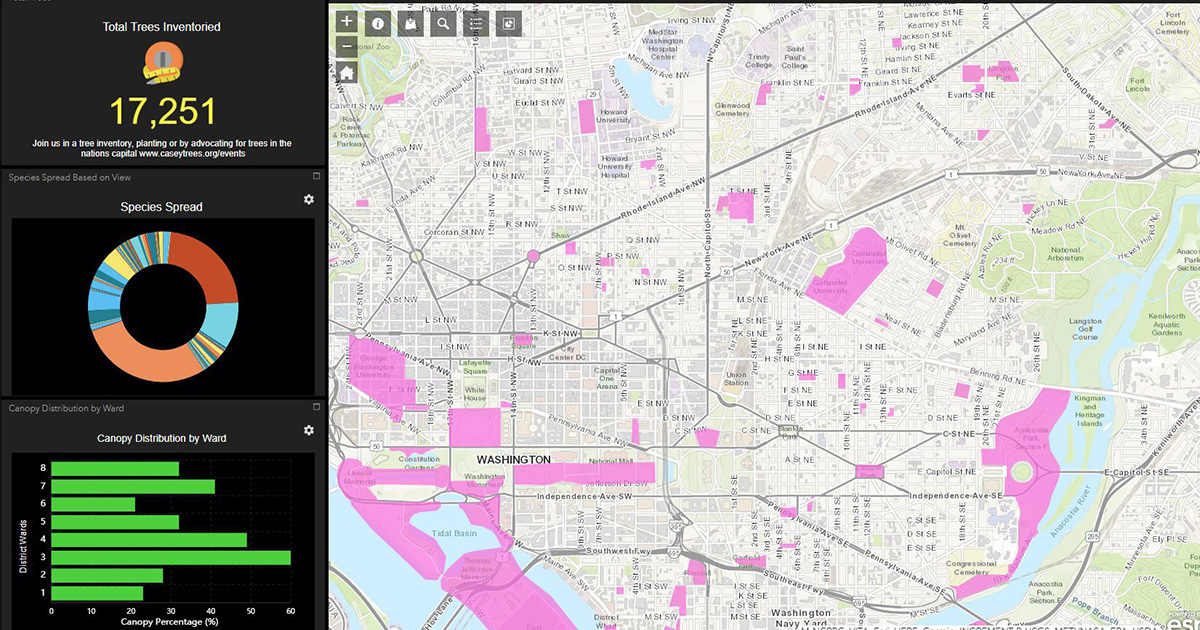Maximize the Canopy Distribution by Ward widget
Viewport: 1200px width, 630px height.
[316, 408]
